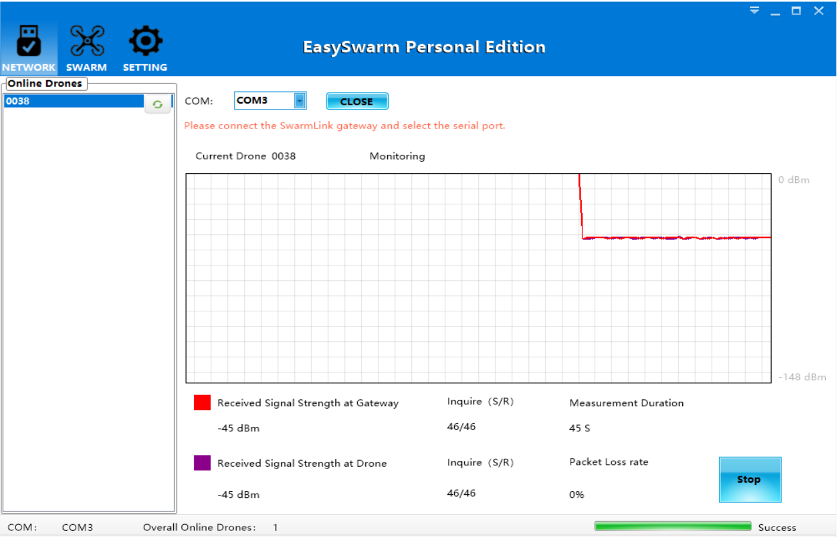Click the 'Current Drone 0038' label
Viewport: 837px width, 537px height.
(x=246, y=156)
